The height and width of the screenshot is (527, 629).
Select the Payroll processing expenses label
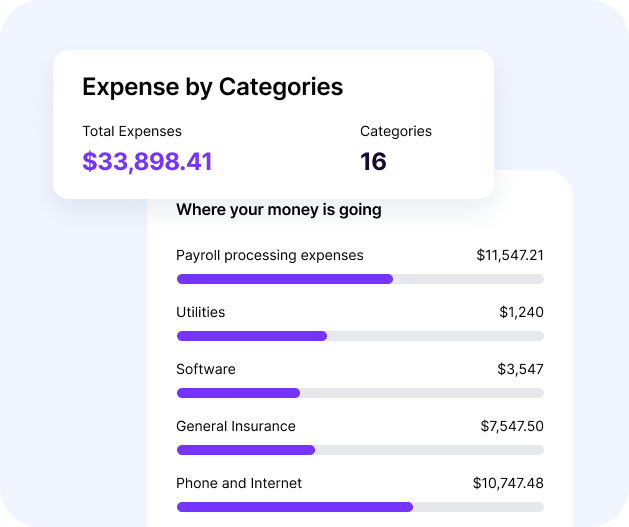coord(270,255)
